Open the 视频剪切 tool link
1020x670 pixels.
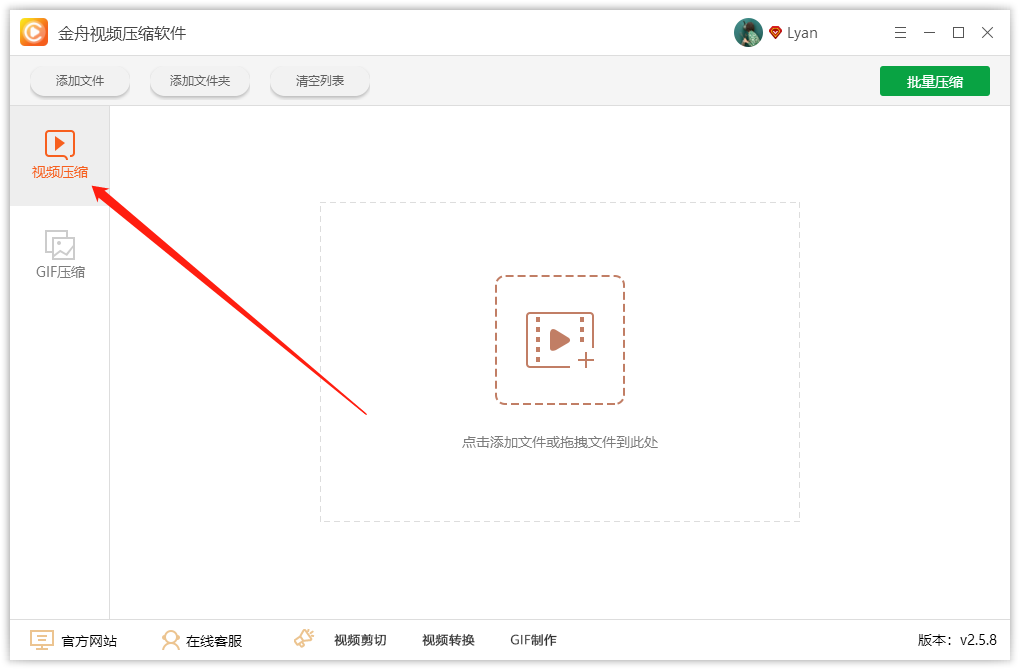[x=360, y=640]
